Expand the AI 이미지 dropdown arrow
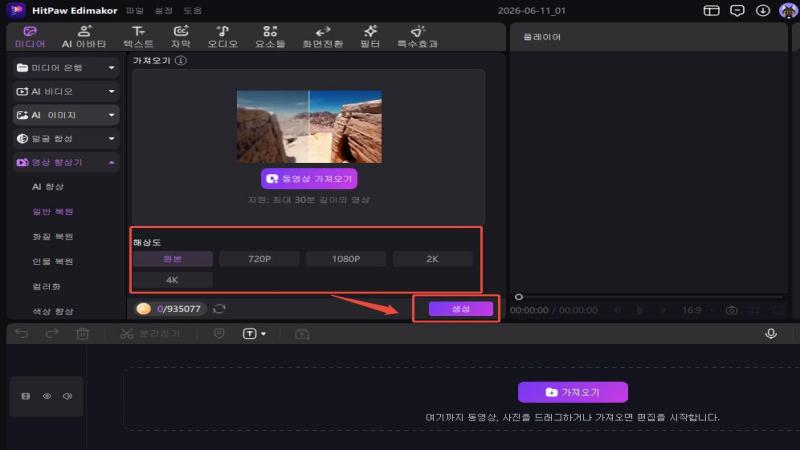Screen dimensions: 800x450 click(x=112, y=115)
